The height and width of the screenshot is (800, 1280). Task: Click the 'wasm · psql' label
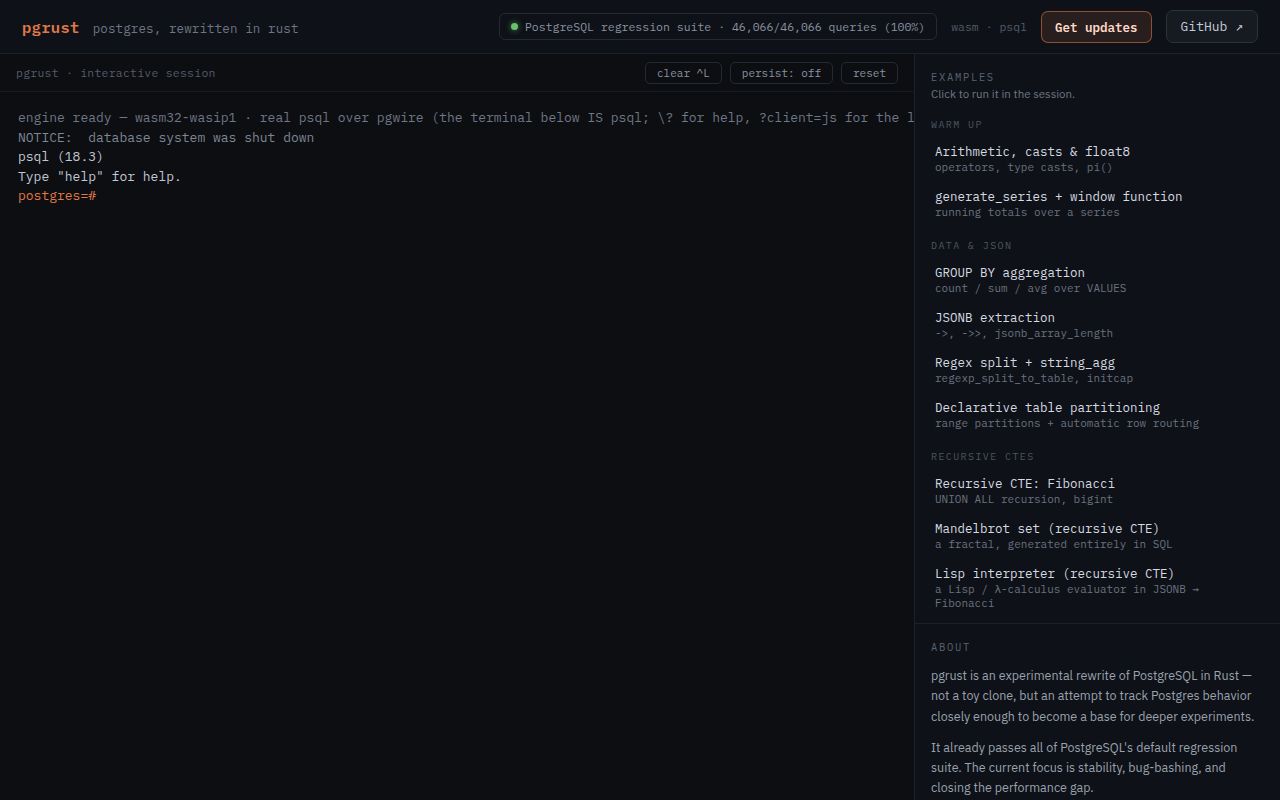tap(988, 27)
